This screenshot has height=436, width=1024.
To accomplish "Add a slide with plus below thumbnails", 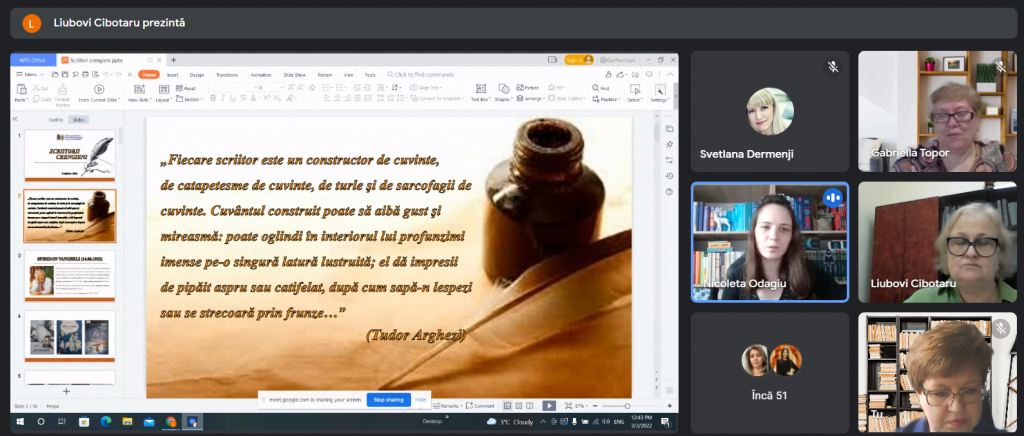I will click(x=66, y=391).
